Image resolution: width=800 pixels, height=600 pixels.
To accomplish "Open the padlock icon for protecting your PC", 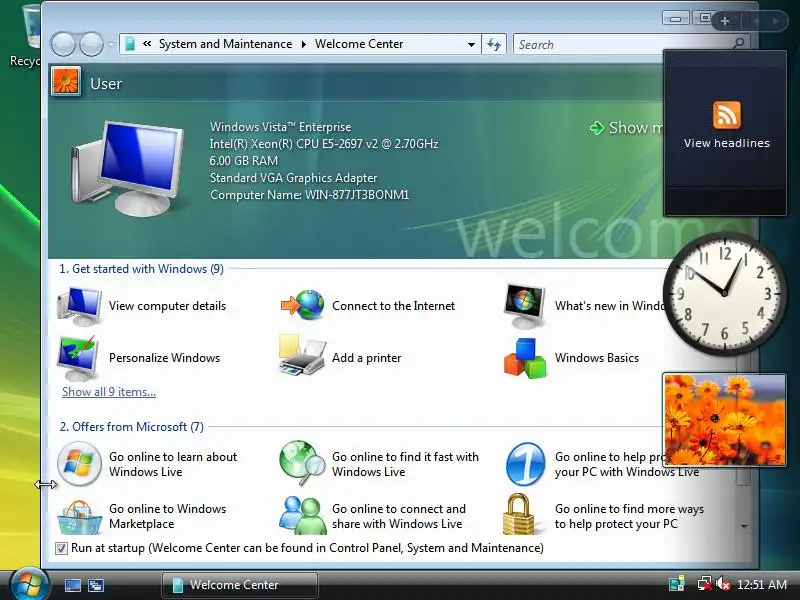I will 518,514.
